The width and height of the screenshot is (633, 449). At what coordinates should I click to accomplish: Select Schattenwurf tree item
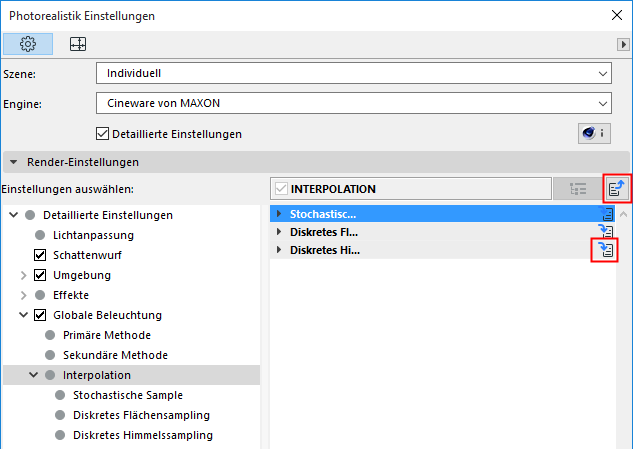pyautogui.click(x=87, y=255)
